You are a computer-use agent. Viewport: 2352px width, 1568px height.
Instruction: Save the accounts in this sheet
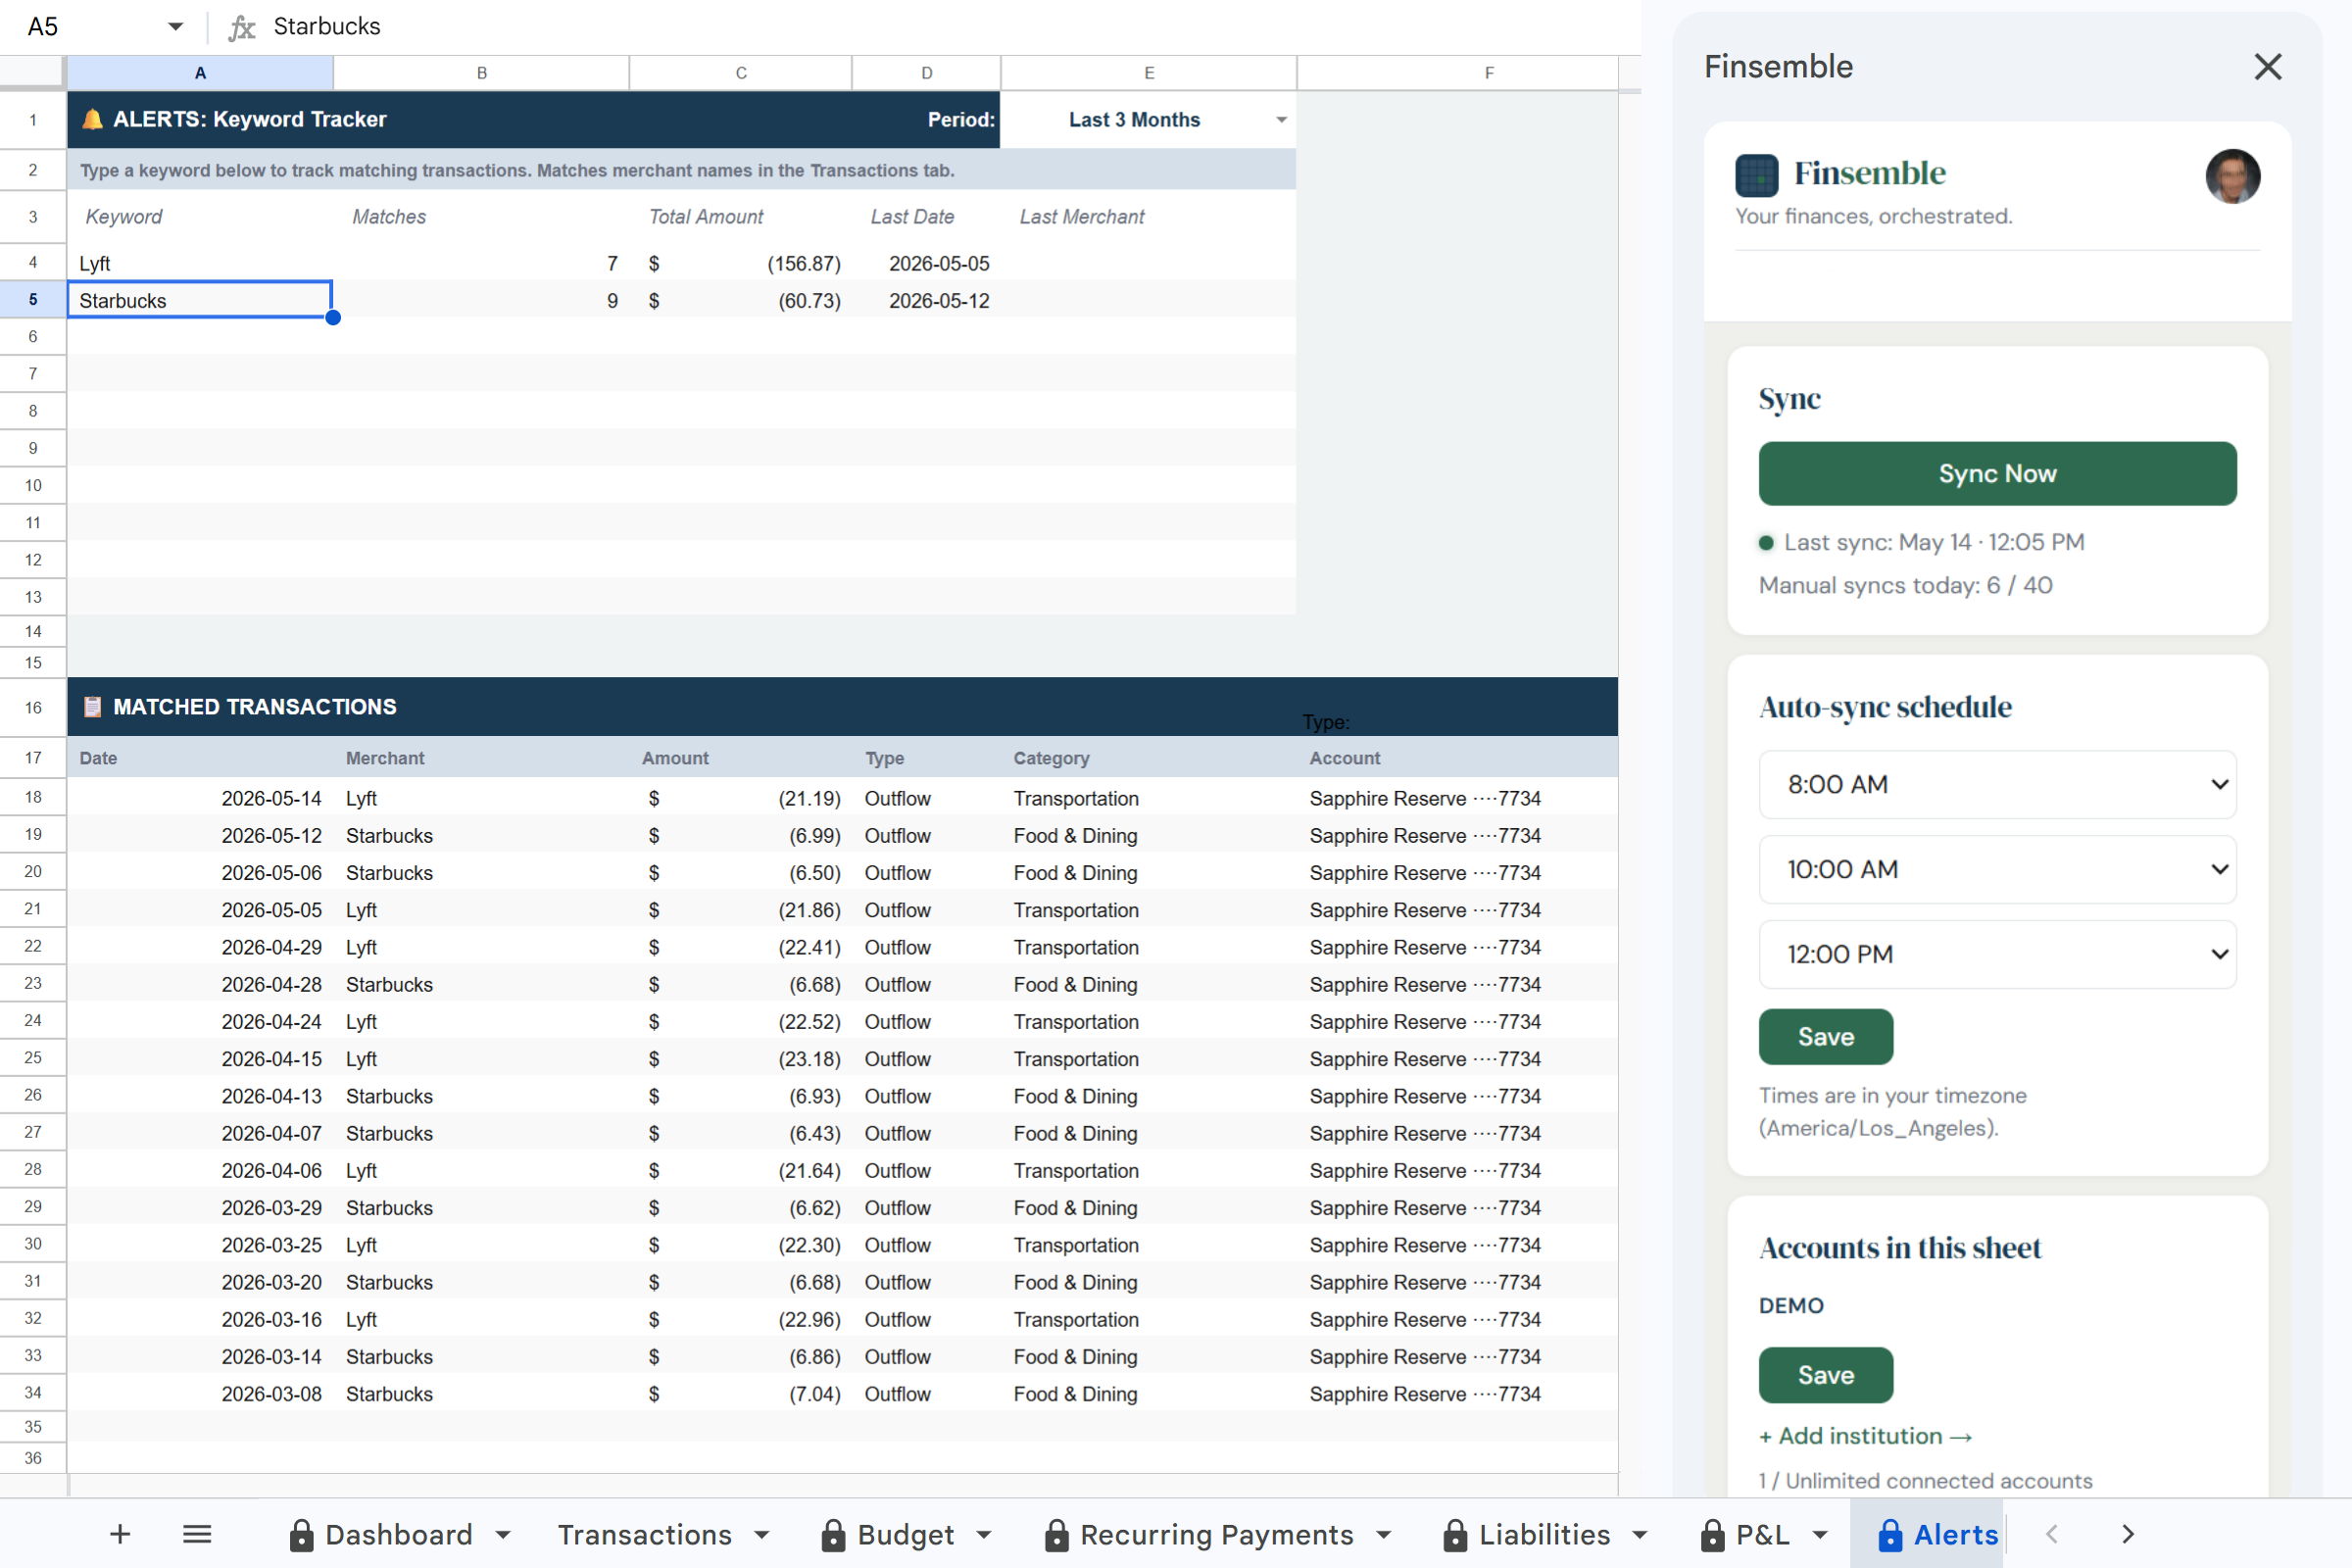coord(1826,1375)
